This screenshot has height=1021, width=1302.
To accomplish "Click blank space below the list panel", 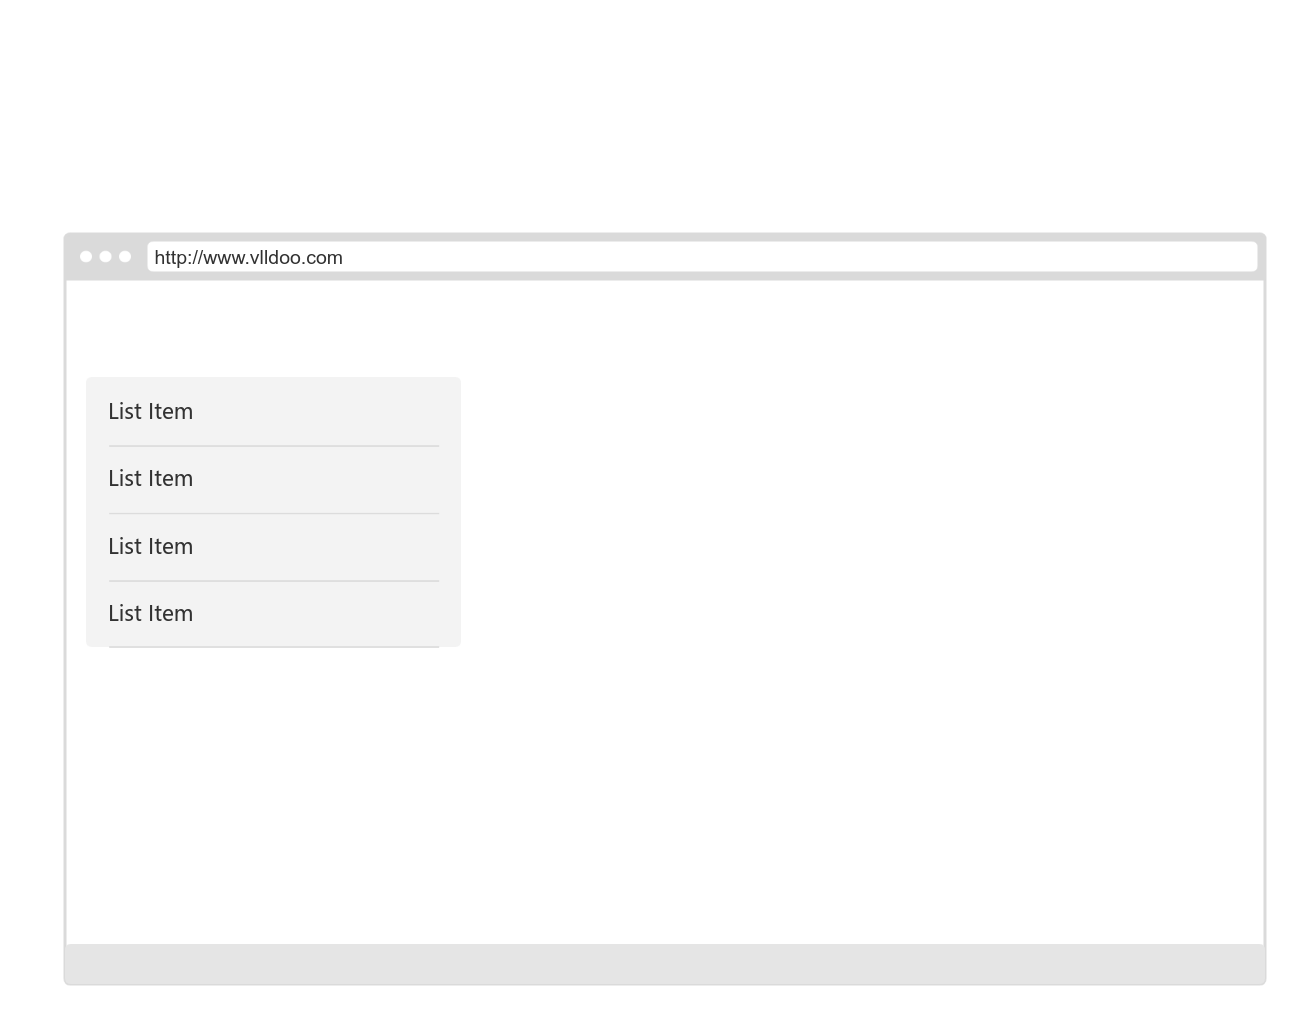I will click(x=273, y=790).
